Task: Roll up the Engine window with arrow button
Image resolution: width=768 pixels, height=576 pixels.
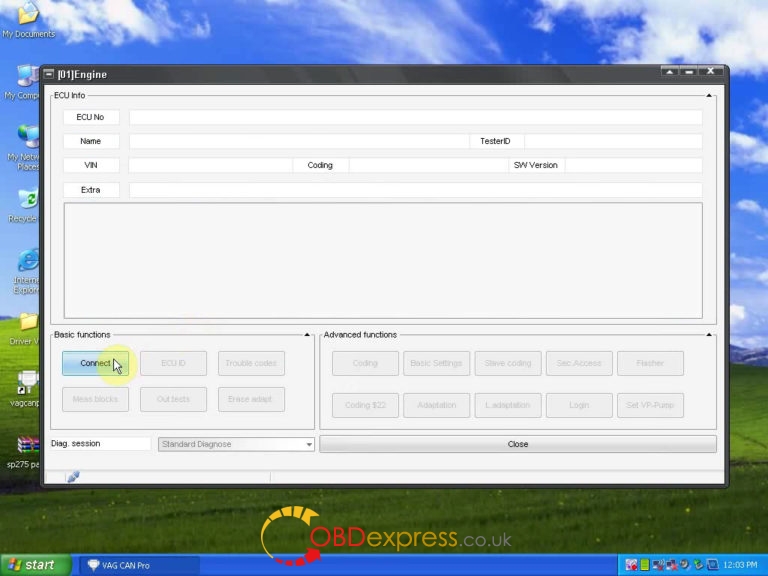Action: (672, 72)
